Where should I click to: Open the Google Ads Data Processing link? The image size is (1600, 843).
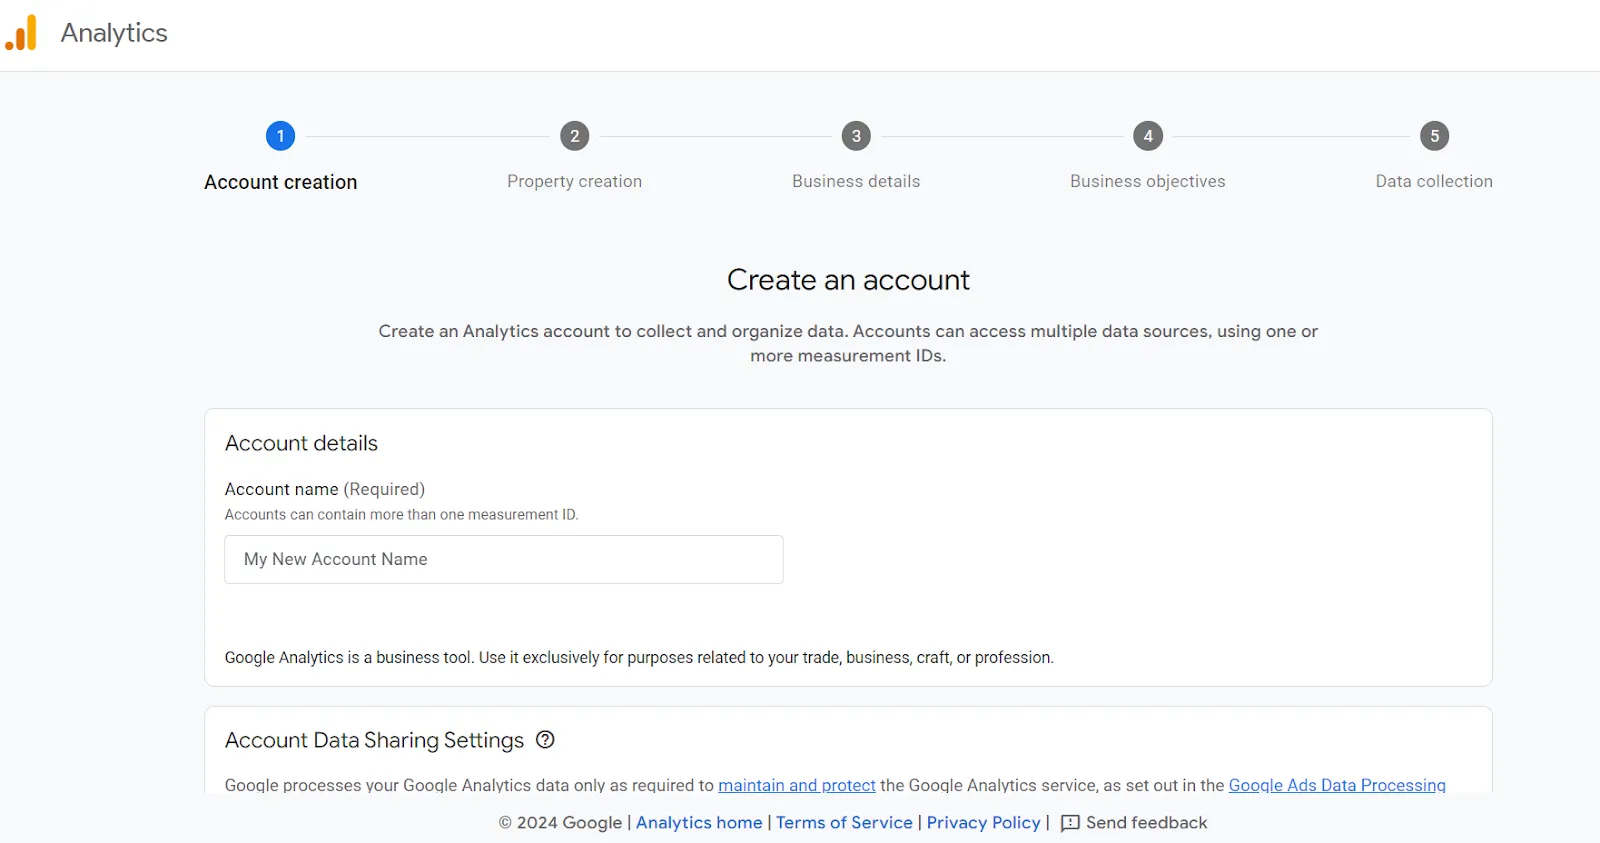[1337, 785]
